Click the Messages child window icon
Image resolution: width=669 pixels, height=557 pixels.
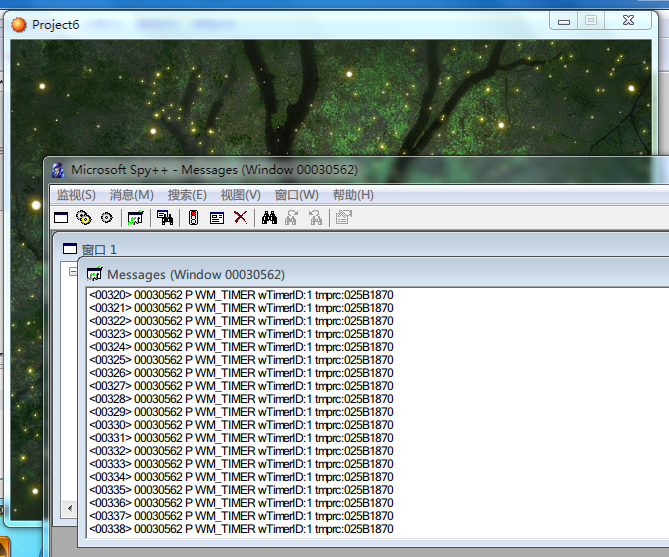pos(95,274)
